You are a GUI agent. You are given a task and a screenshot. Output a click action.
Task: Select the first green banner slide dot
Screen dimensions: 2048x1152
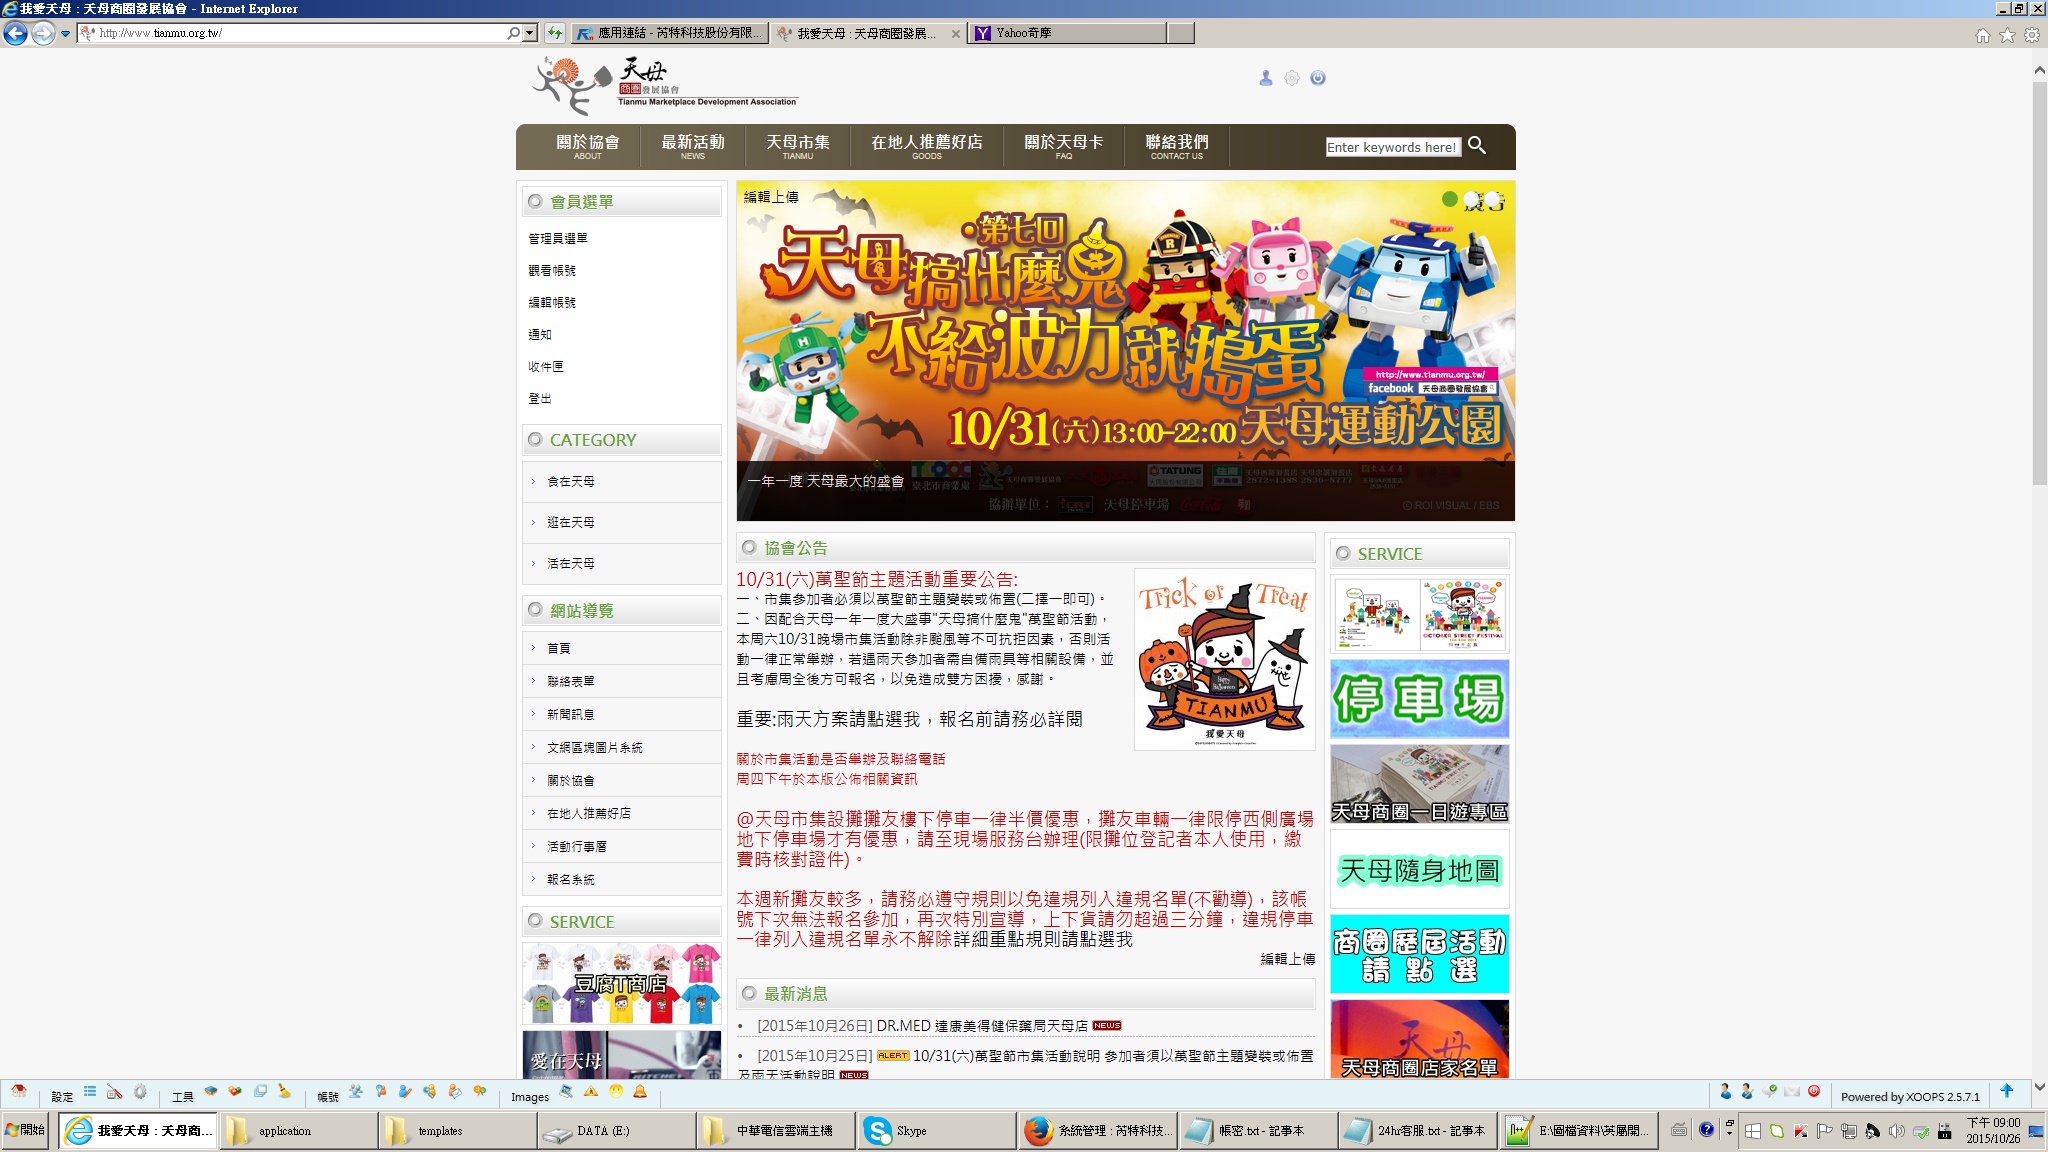tap(1449, 199)
